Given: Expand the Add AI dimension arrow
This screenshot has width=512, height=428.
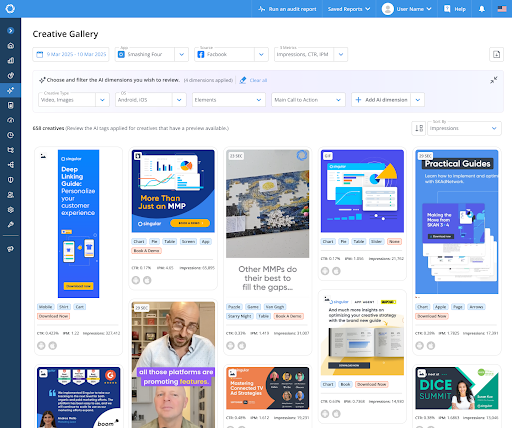Looking at the screenshot, I should click(418, 100).
